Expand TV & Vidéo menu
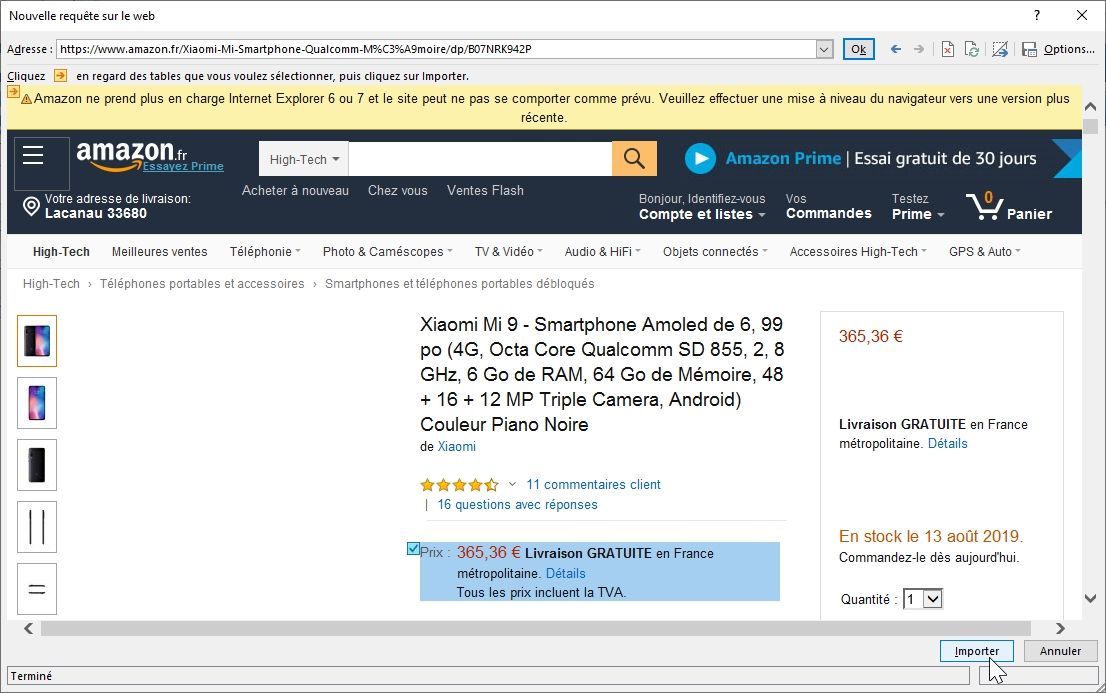This screenshot has height=693, width=1106. (509, 251)
